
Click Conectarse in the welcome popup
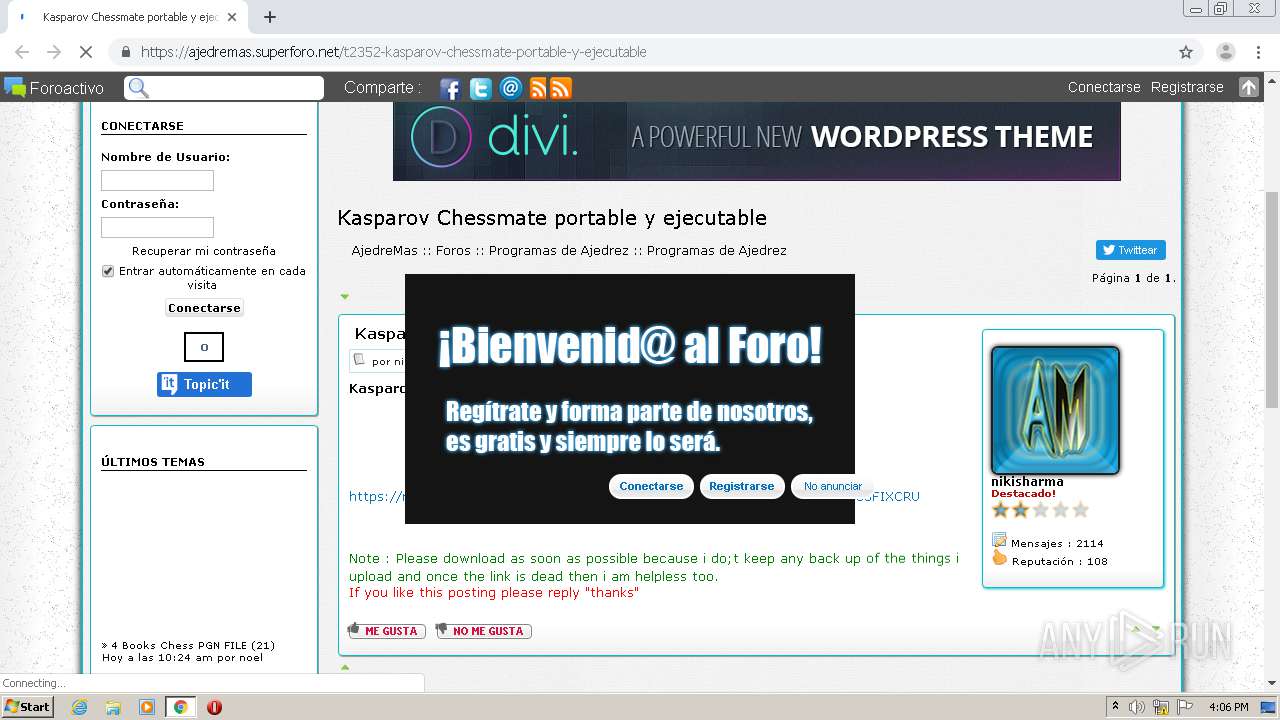tap(651, 486)
